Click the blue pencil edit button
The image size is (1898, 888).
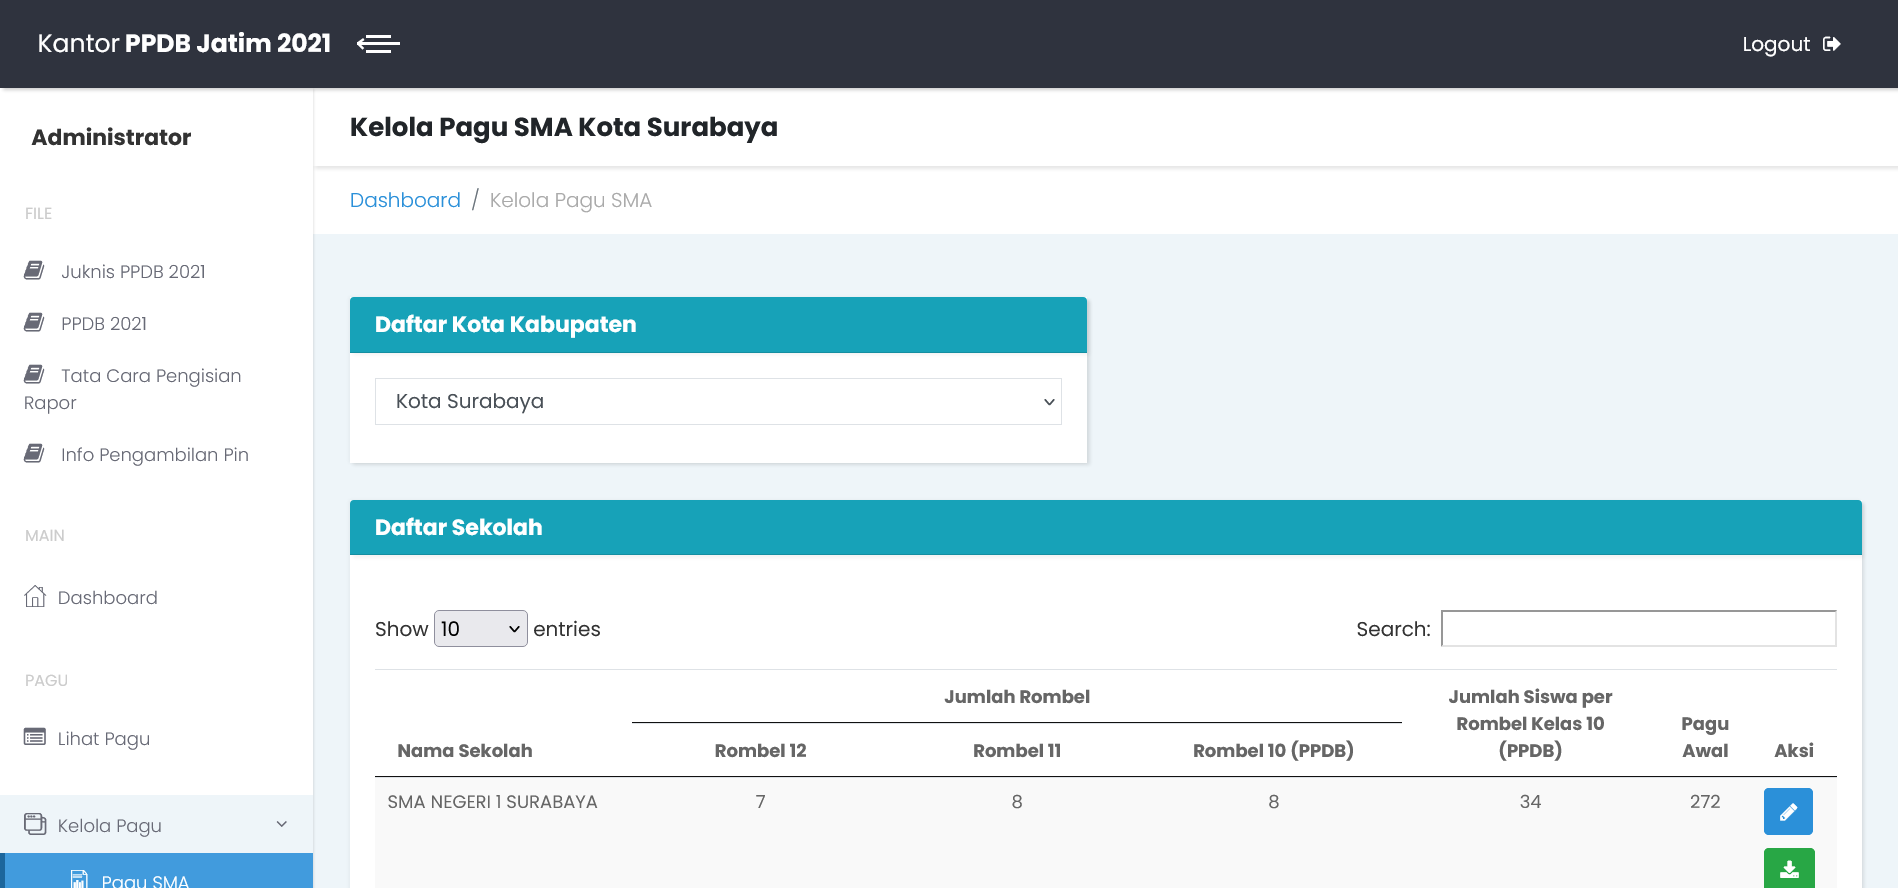pyautogui.click(x=1787, y=811)
